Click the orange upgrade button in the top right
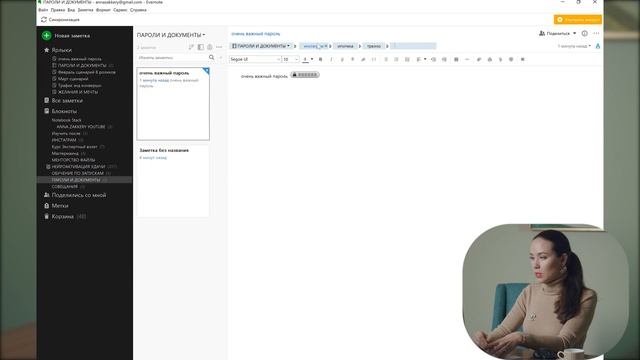 coord(578,20)
